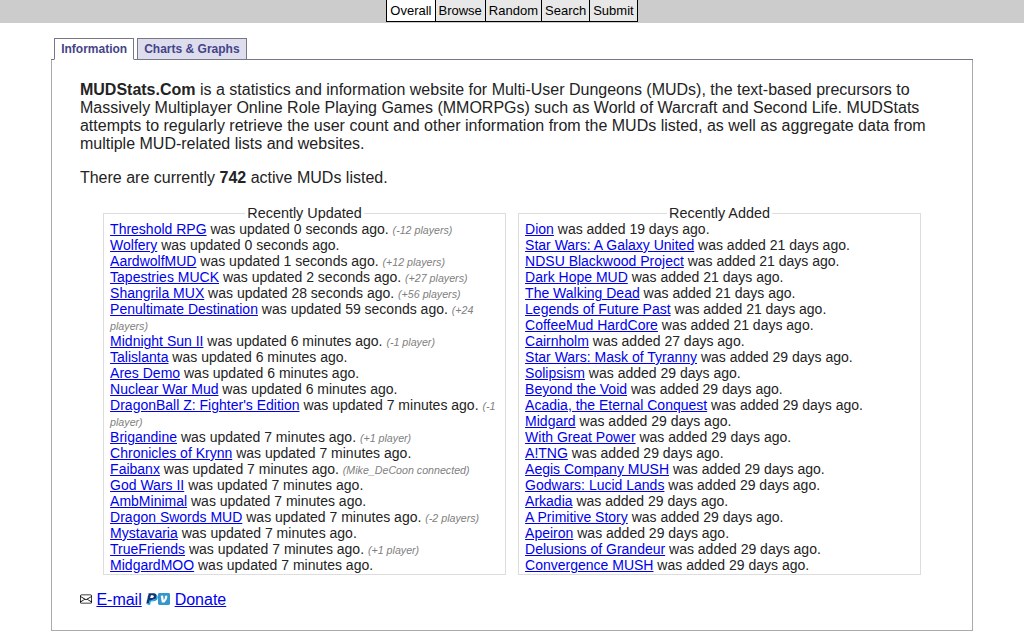This screenshot has height=640, width=1024.
Task: Open Legends of Future Past link
Action: coord(598,310)
